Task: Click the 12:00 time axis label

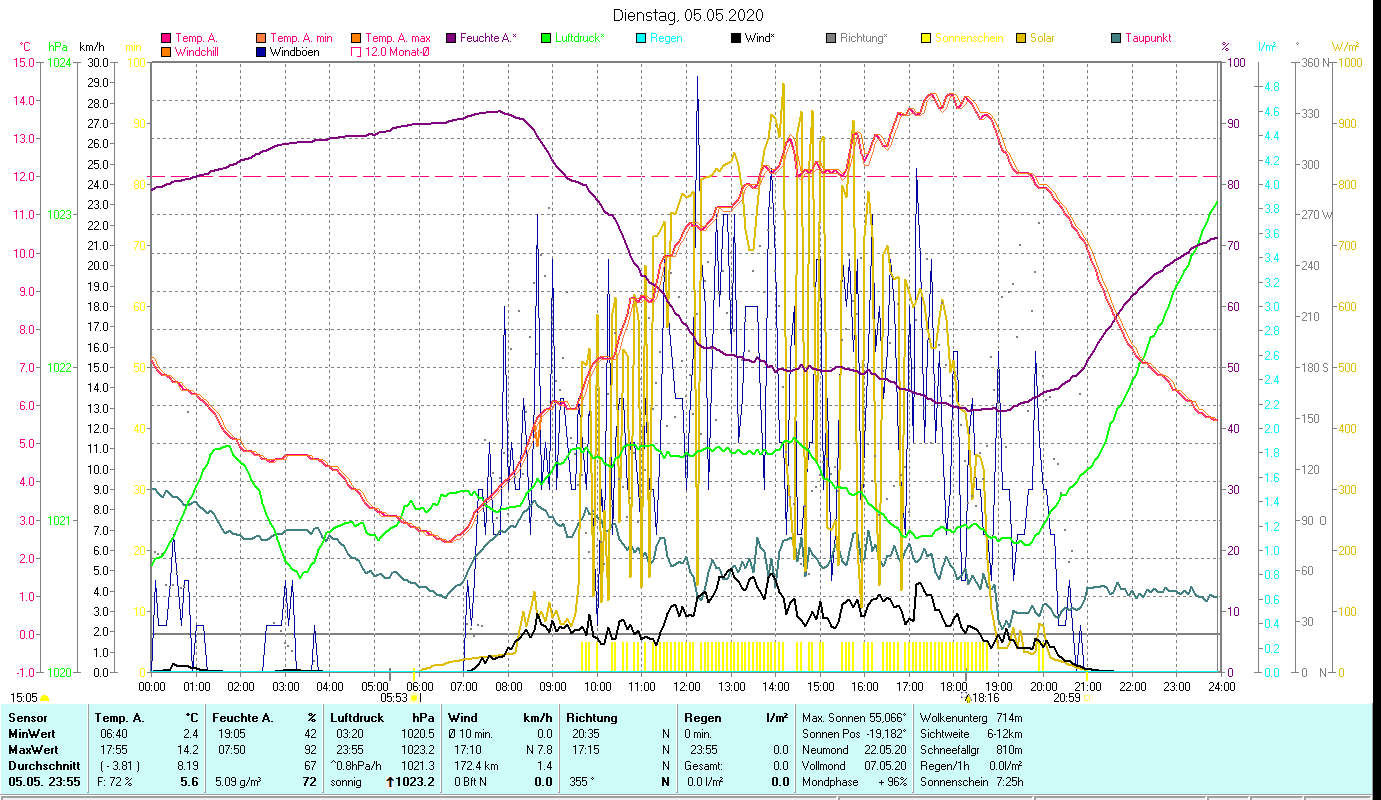Action: coord(687,686)
